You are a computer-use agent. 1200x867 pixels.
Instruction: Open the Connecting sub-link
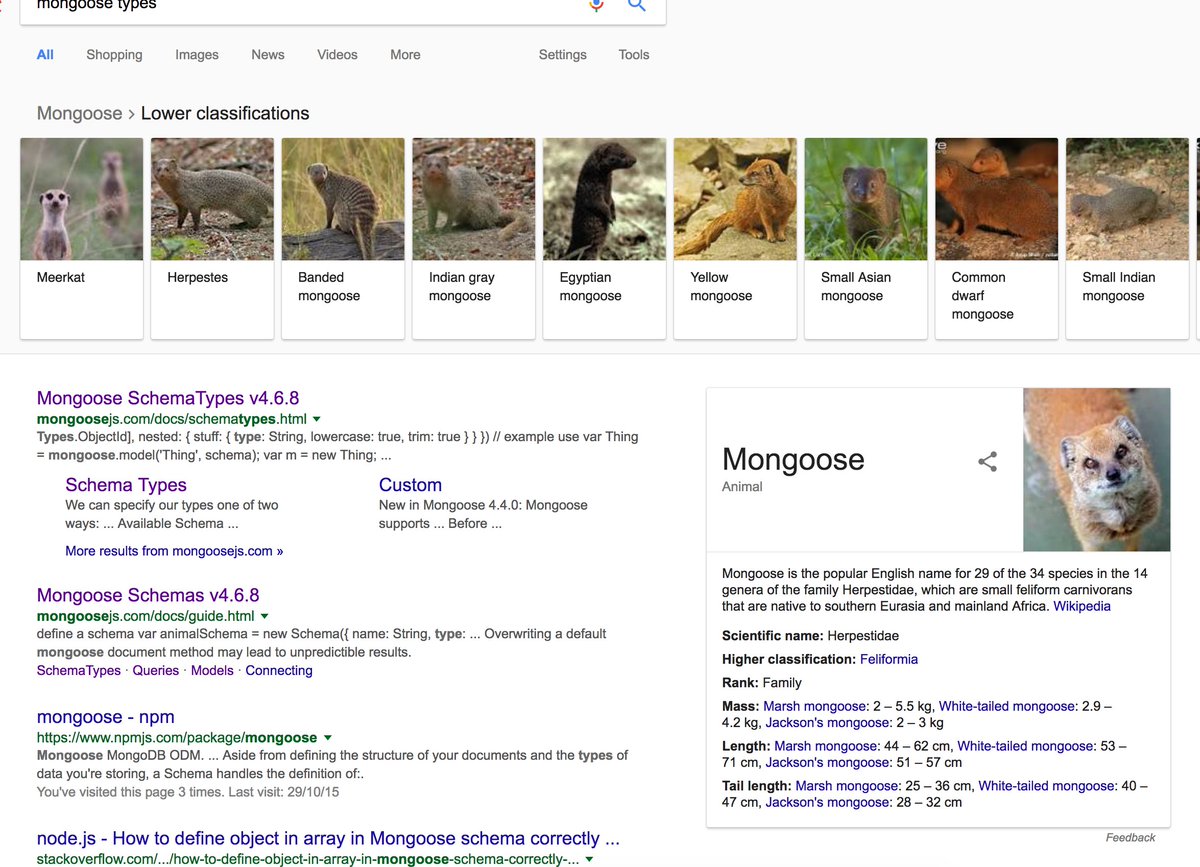coord(279,671)
